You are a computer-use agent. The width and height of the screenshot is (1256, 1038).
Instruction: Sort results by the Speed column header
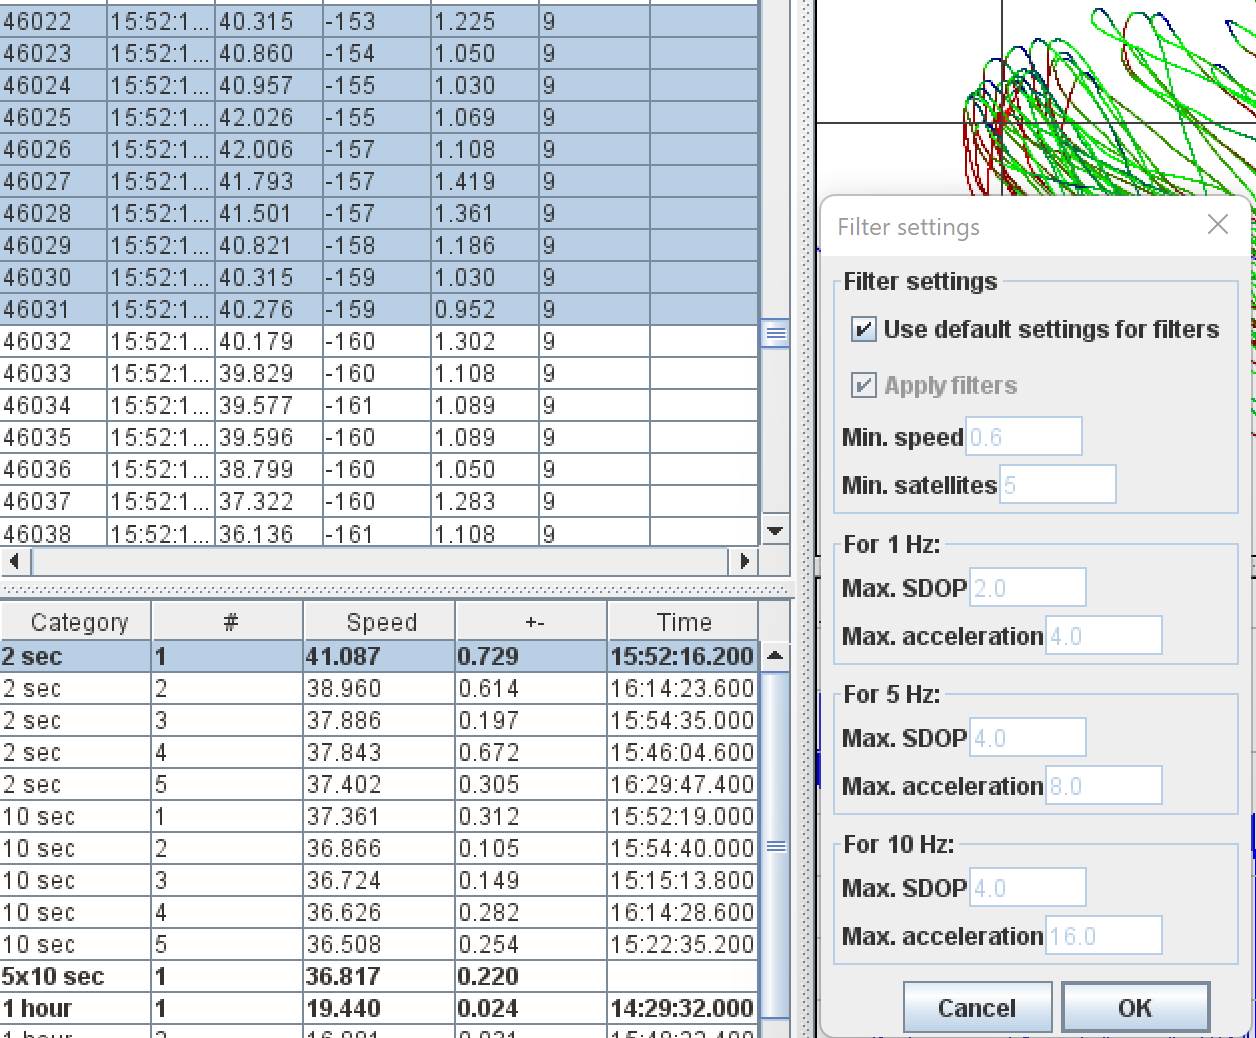pyautogui.click(x=380, y=622)
